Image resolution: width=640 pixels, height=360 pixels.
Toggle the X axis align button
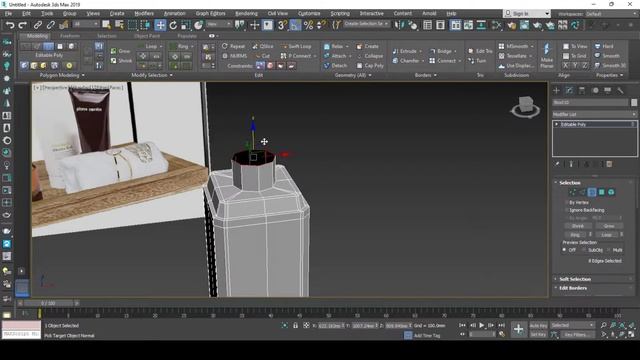pyautogui.click(x=566, y=65)
